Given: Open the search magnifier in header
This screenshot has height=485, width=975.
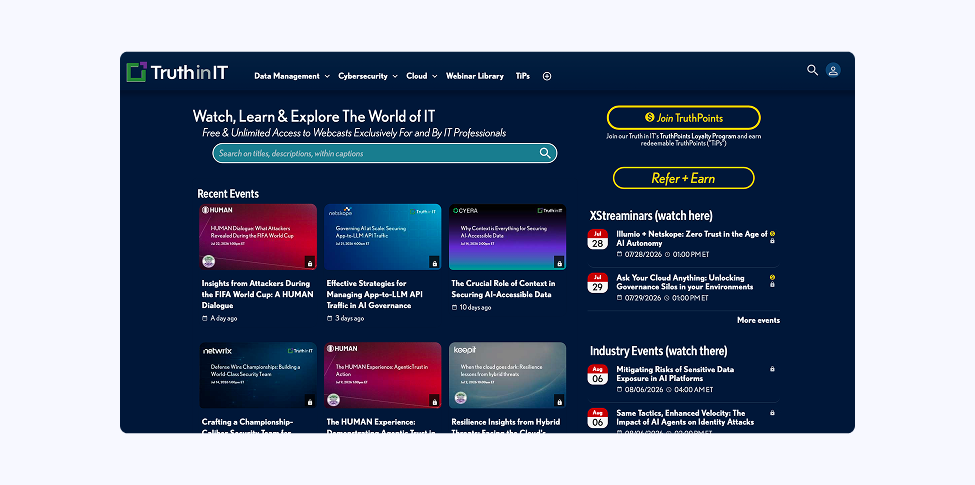Looking at the screenshot, I should [x=812, y=70].
